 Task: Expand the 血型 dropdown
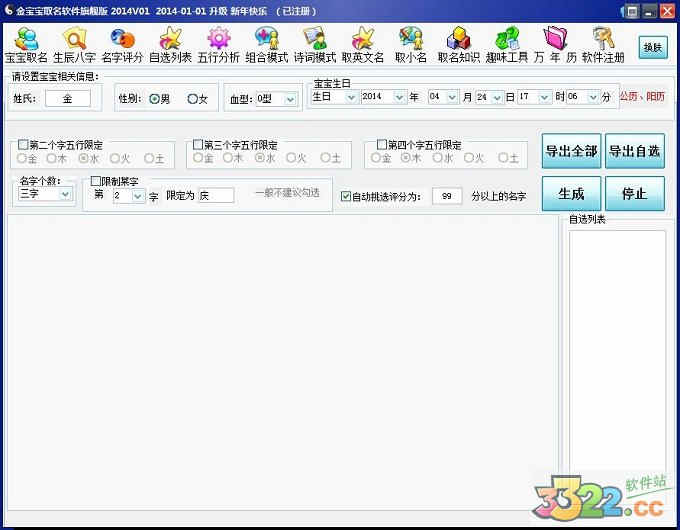[290, 99]
